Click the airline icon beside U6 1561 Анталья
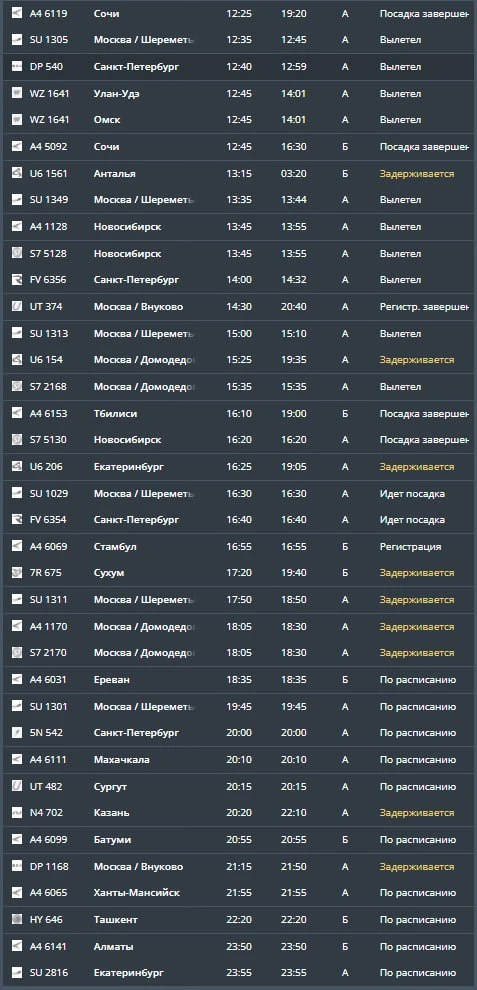 click(17, 173)
